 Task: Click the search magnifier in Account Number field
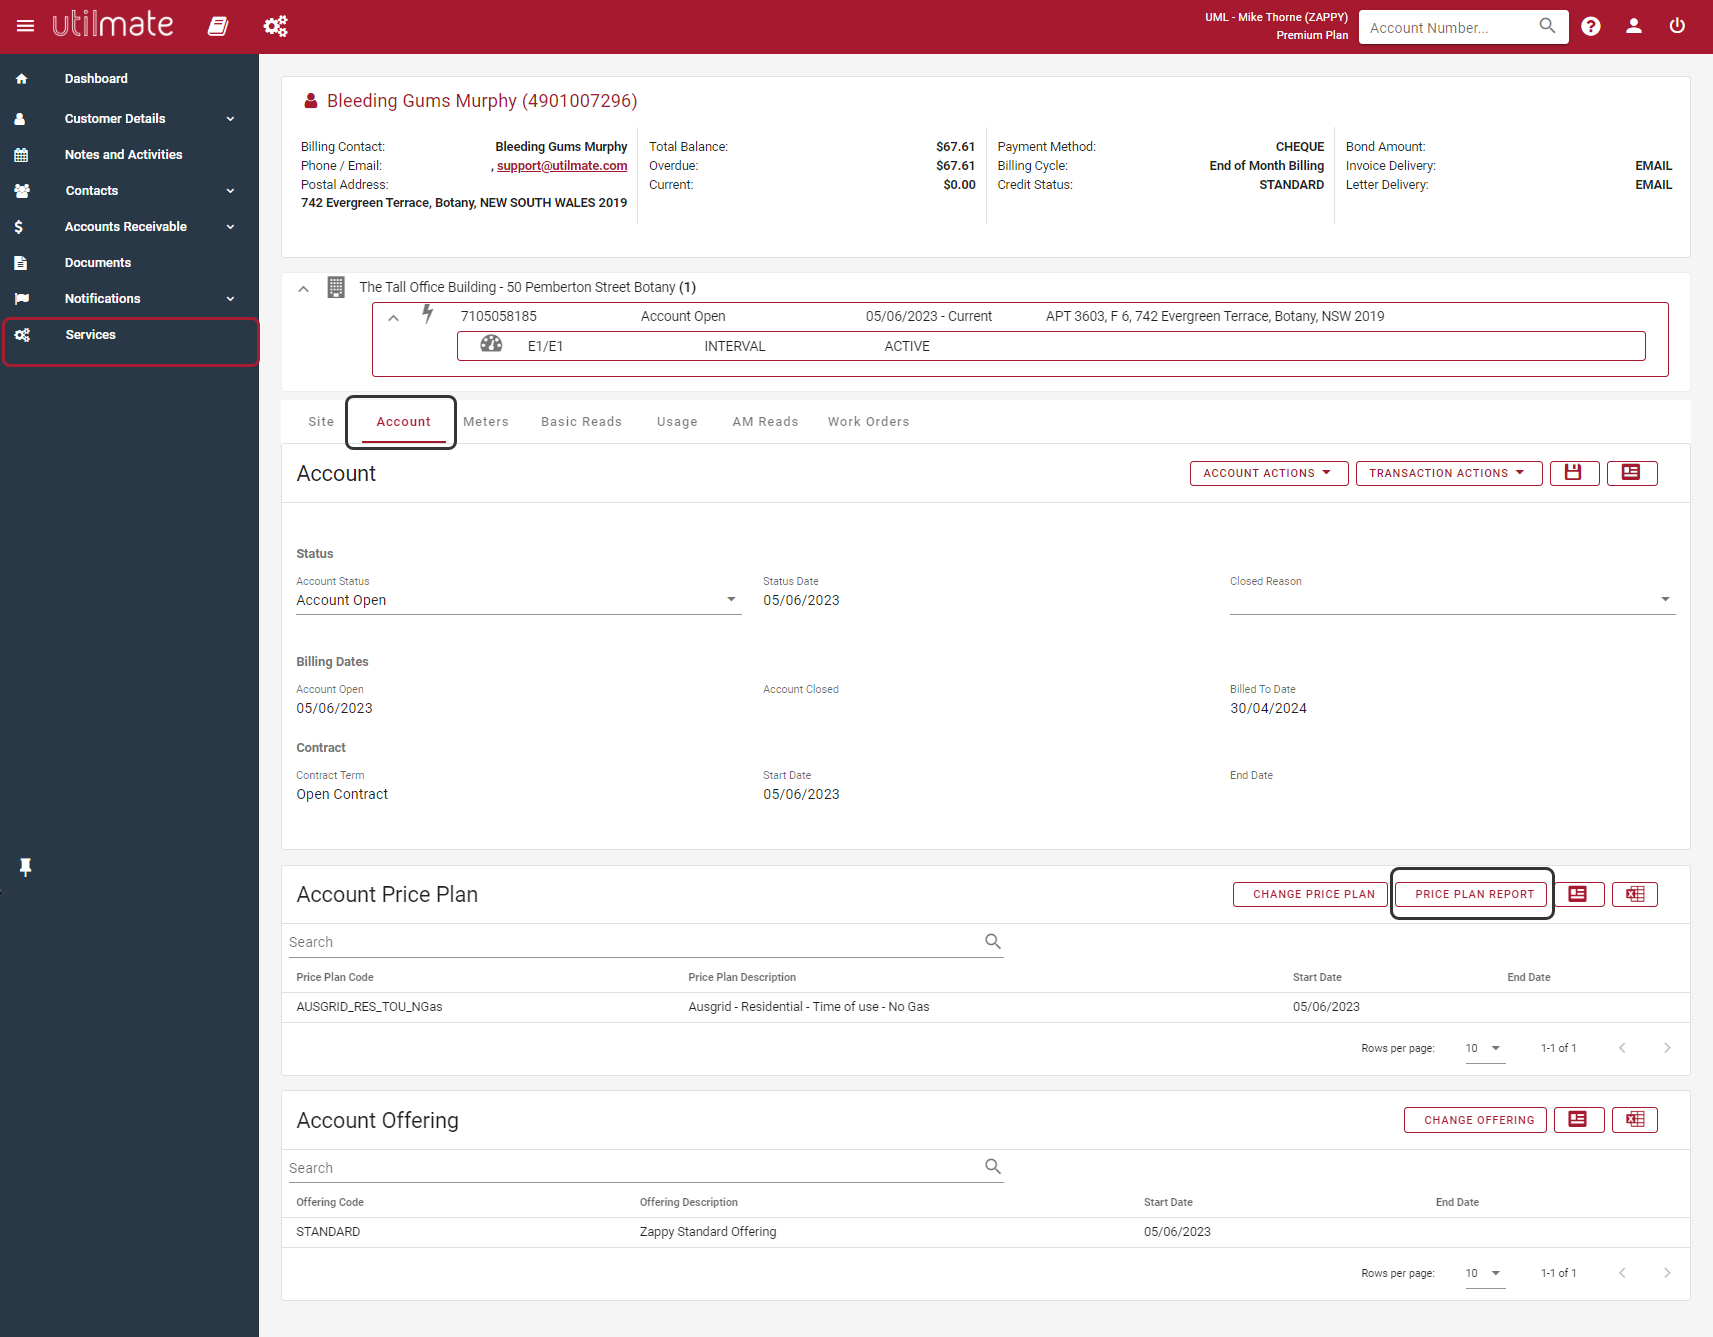tap(1547, 26)
